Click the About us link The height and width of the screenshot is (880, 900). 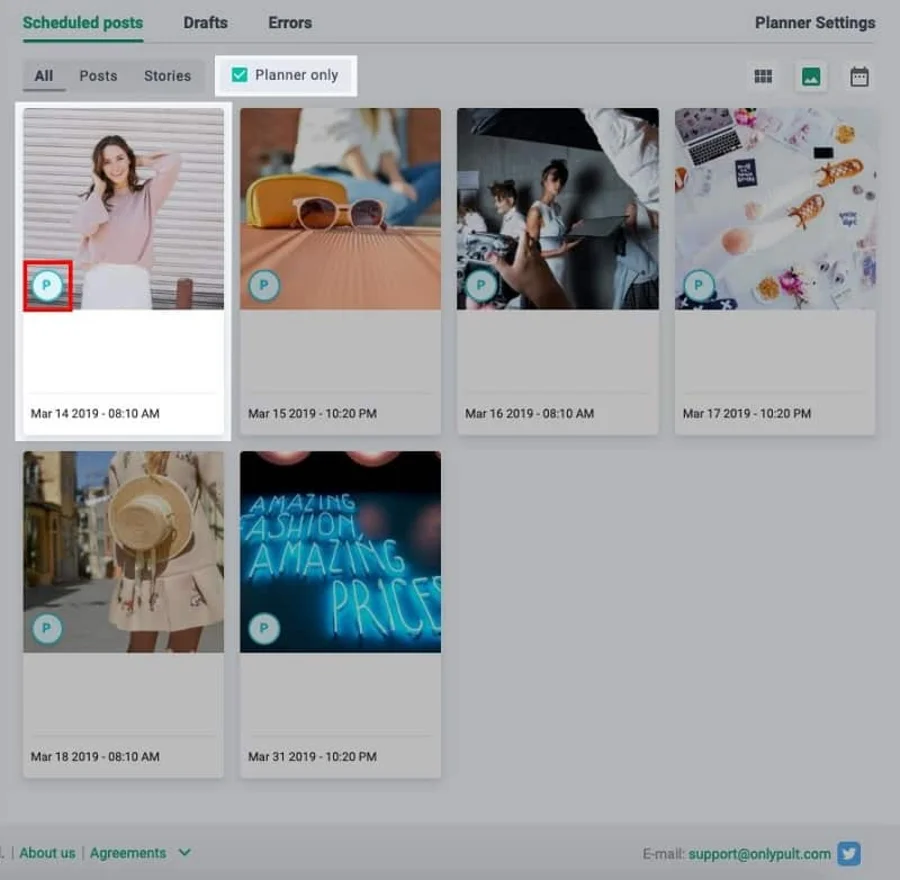[47, 853]
